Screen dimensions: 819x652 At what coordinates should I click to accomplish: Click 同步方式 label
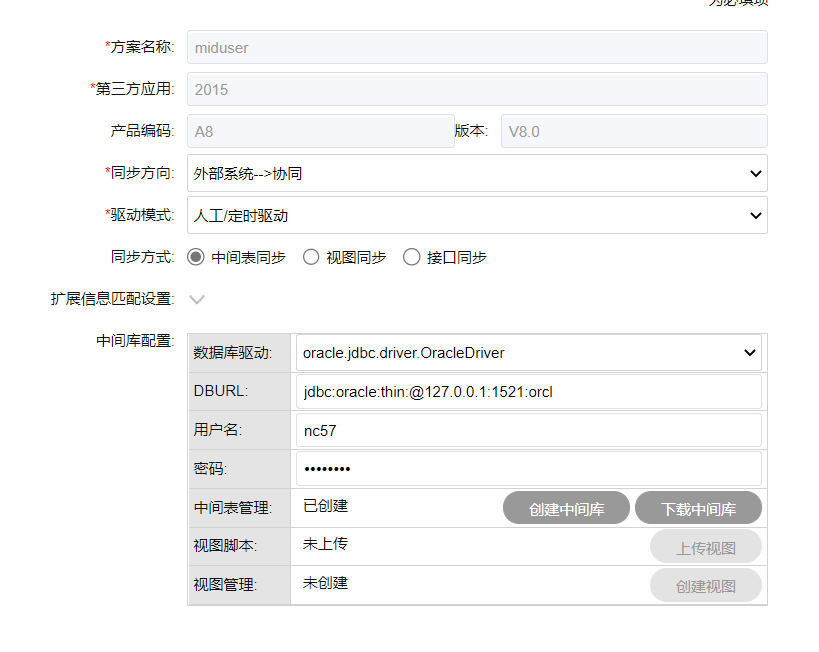(x=142, y=257)
